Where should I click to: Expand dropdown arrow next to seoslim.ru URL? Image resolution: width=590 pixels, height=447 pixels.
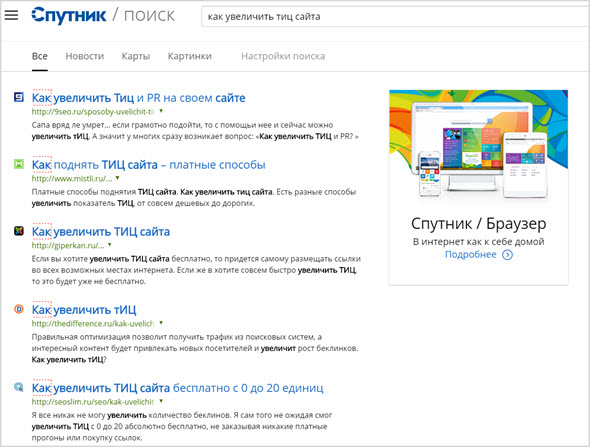tap(161, 401)
